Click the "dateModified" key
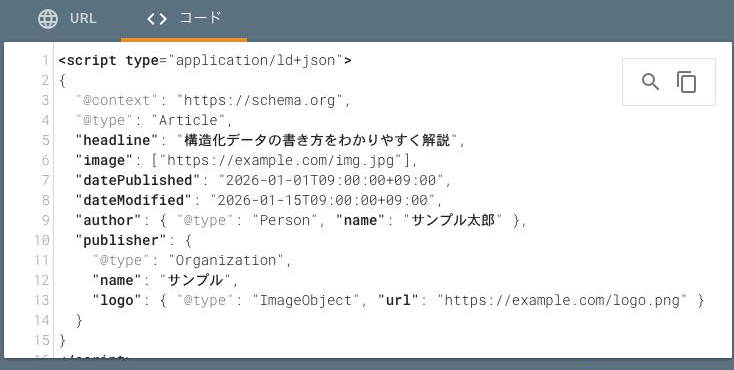The height and width of the screenshot is (370, 734). click(134, 200)
